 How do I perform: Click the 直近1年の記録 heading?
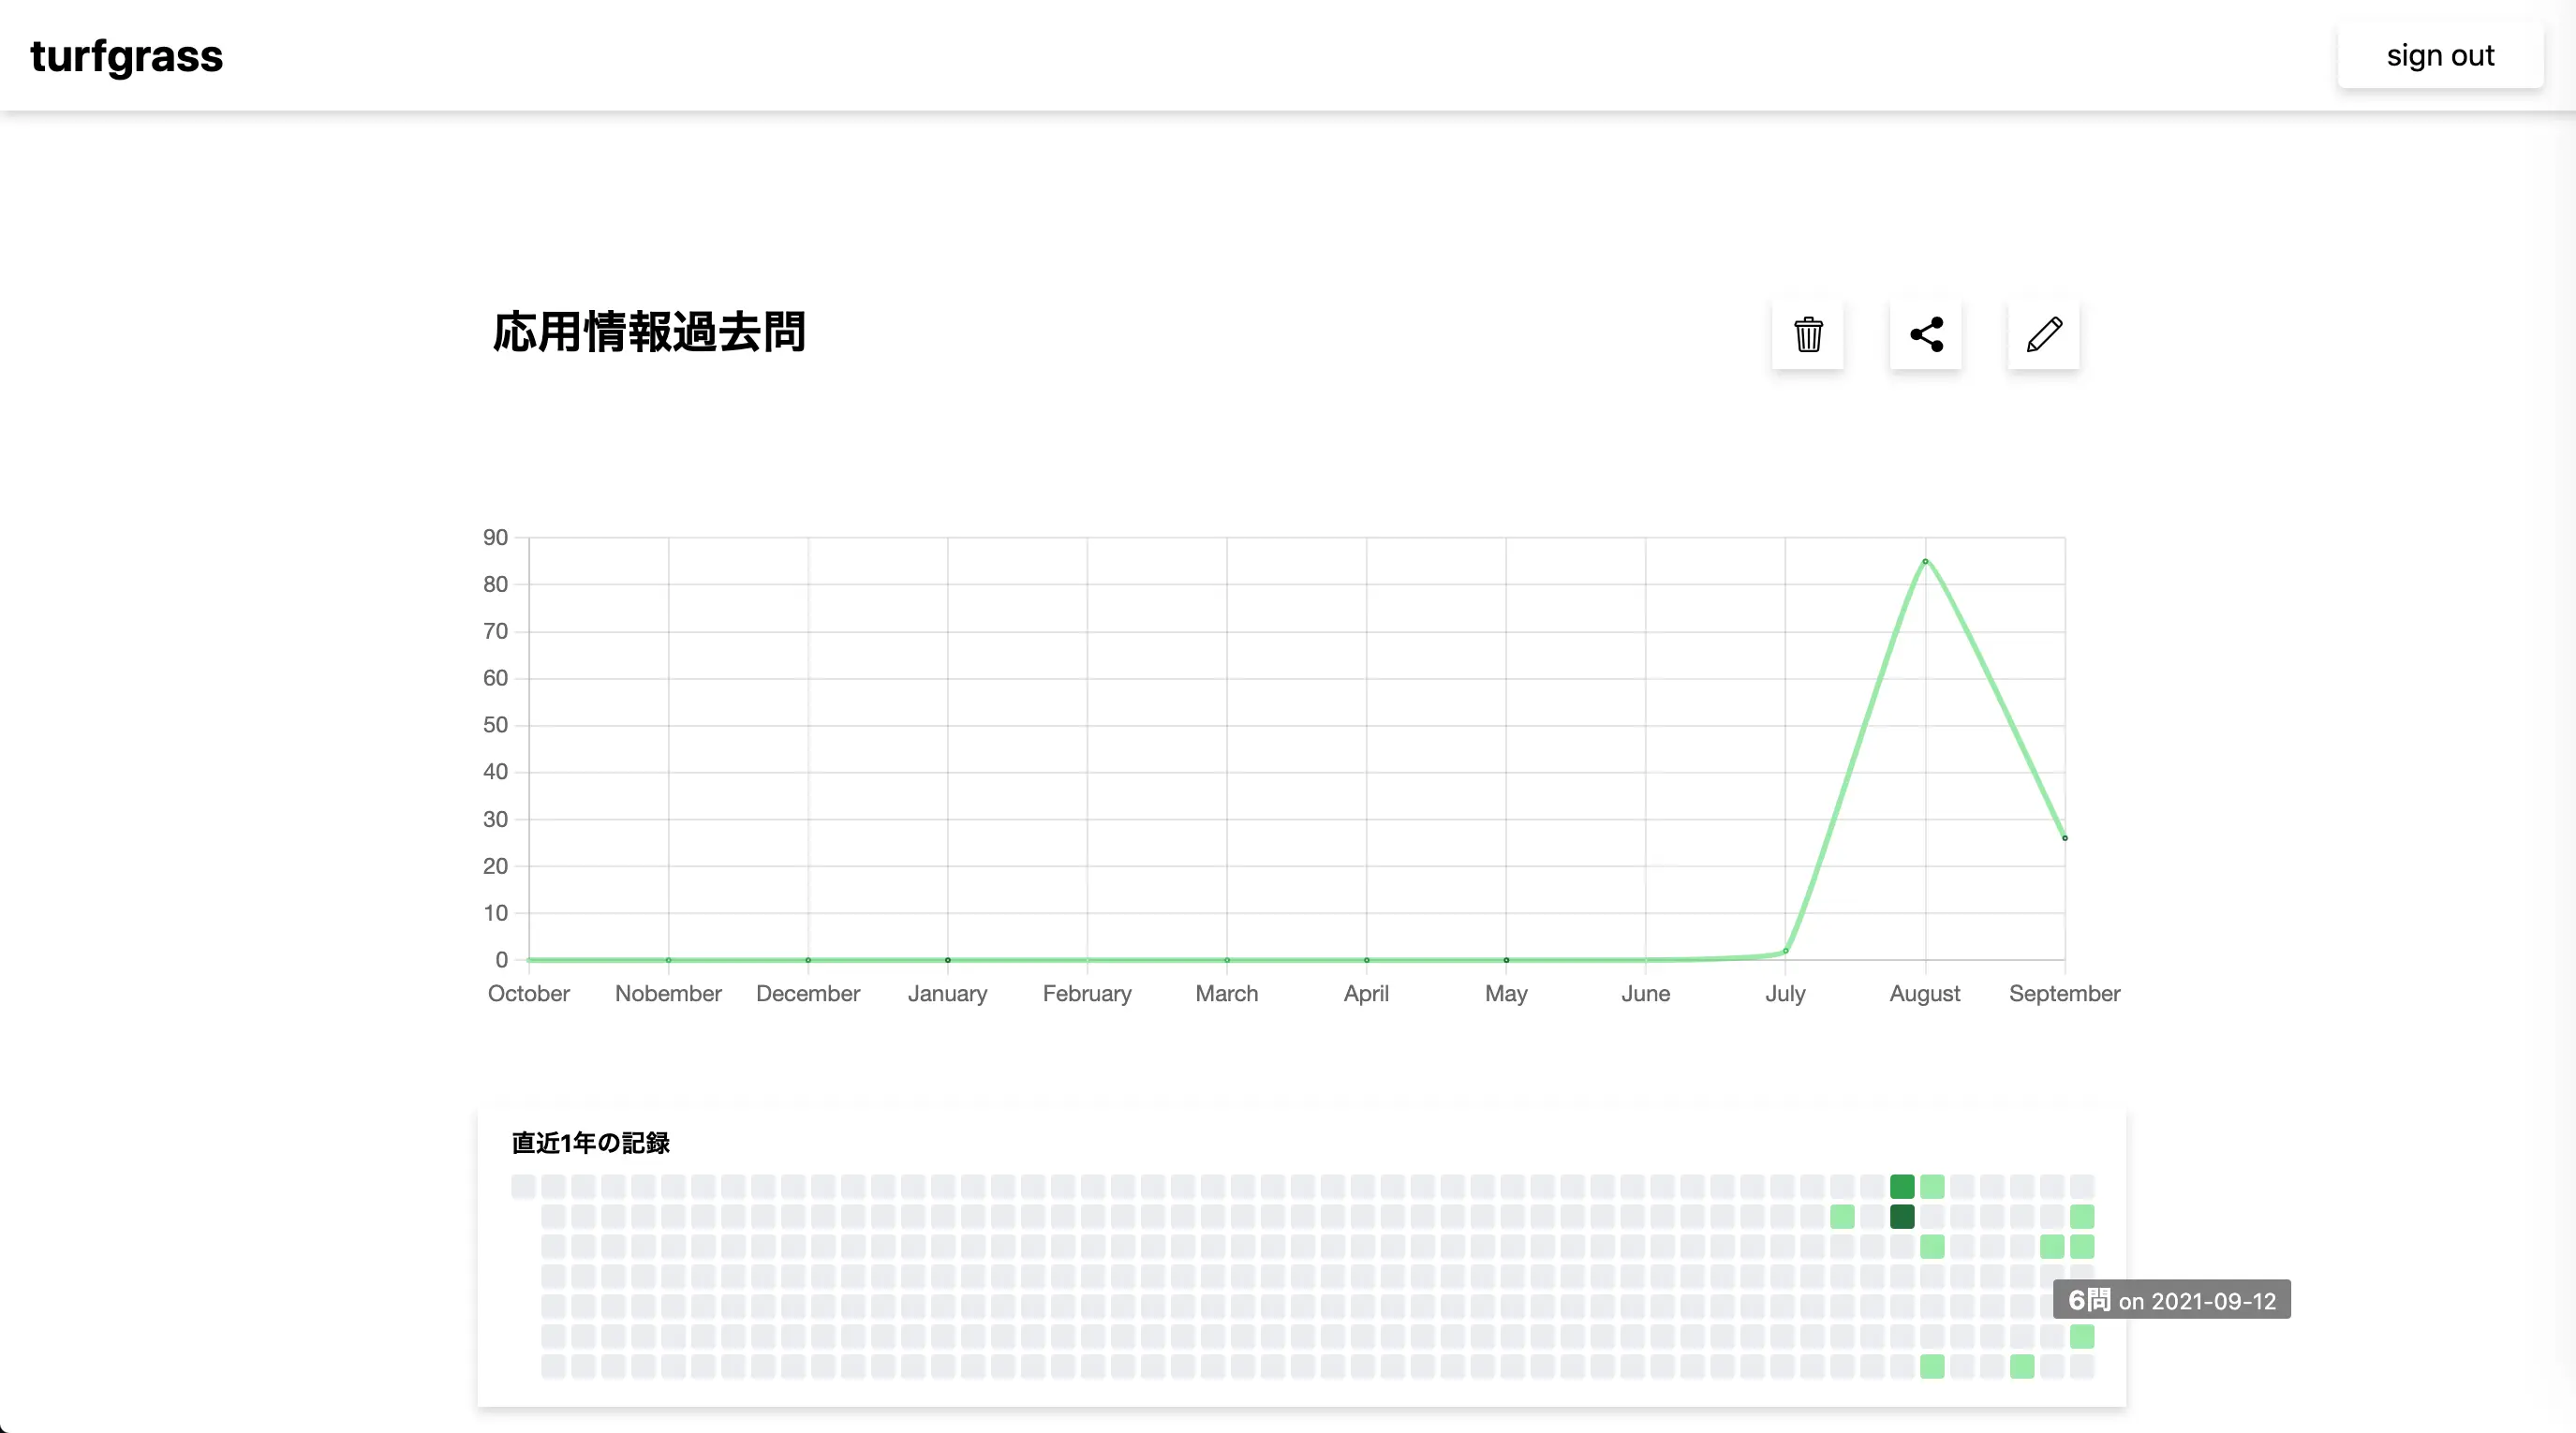tap(590, 1143)
